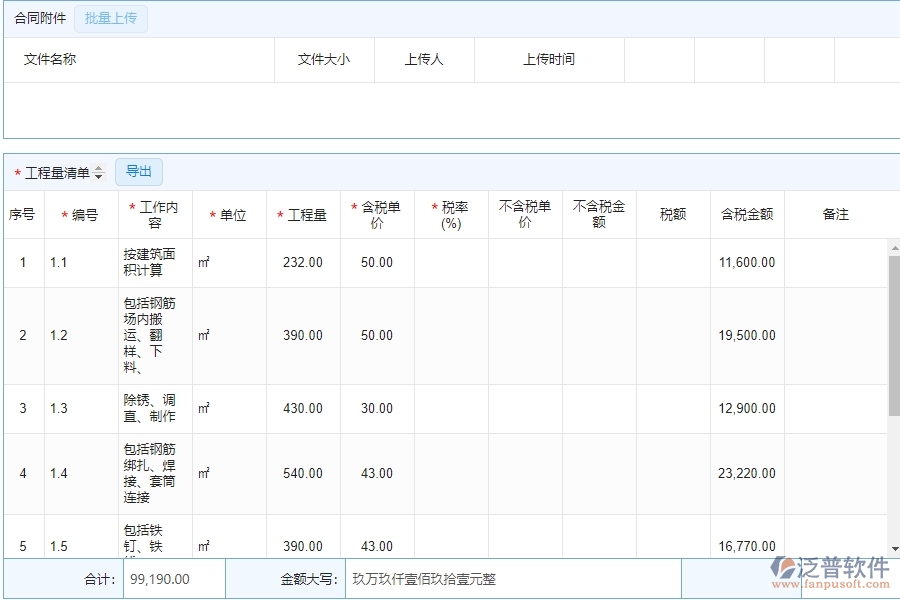Click the 备注 cell of row 3
The width and height of the screenshot is (900, 600).
(835, 408)
